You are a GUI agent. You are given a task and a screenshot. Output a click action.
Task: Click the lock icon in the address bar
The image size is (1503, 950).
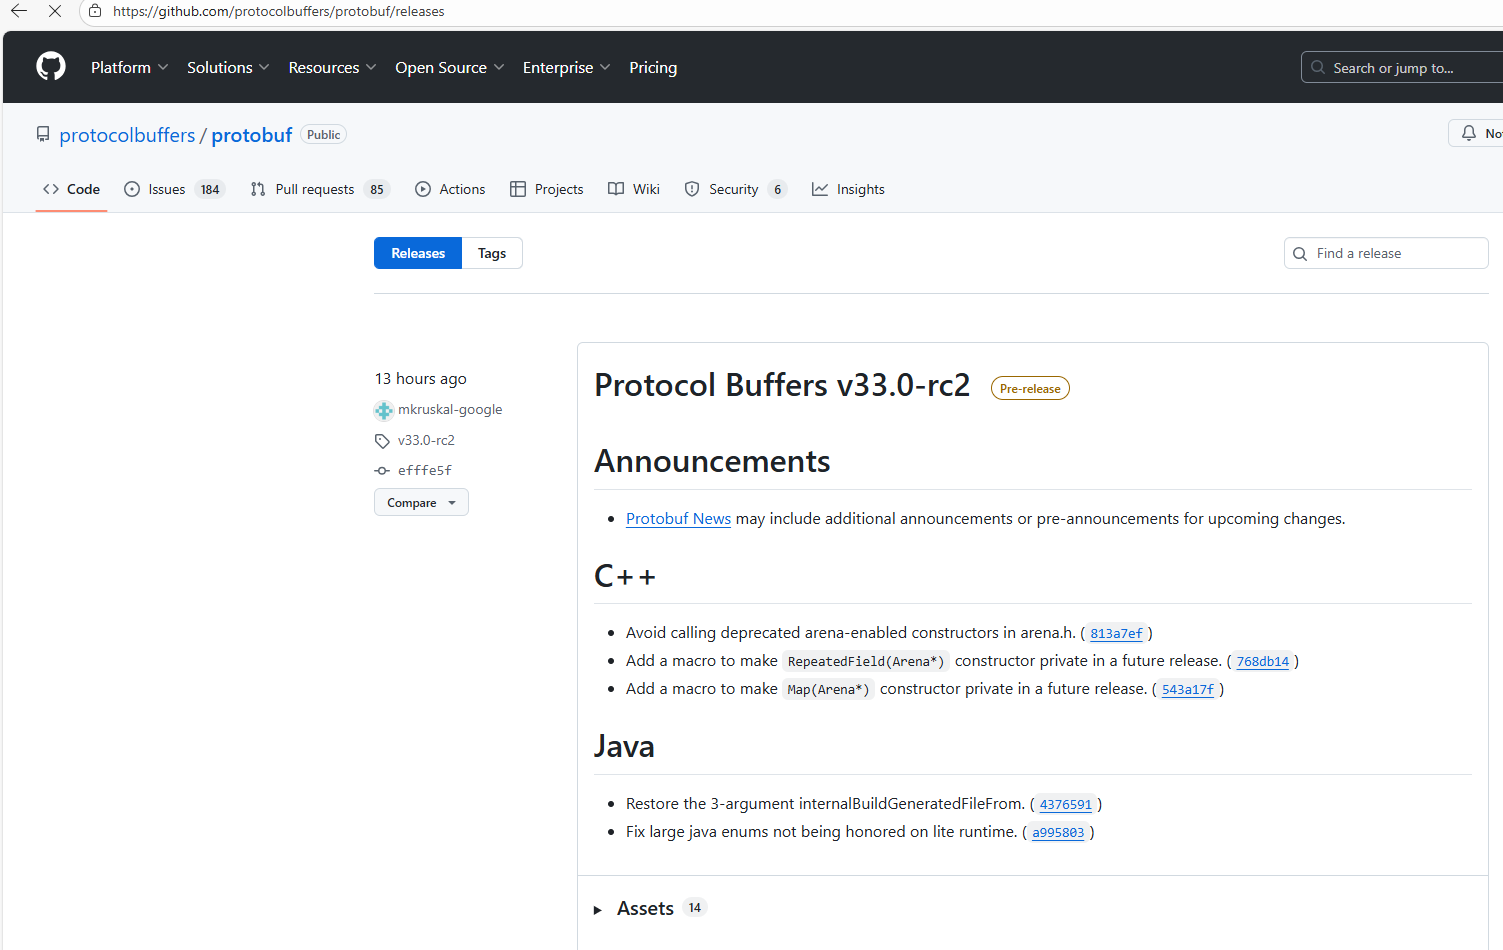point(95,11)
